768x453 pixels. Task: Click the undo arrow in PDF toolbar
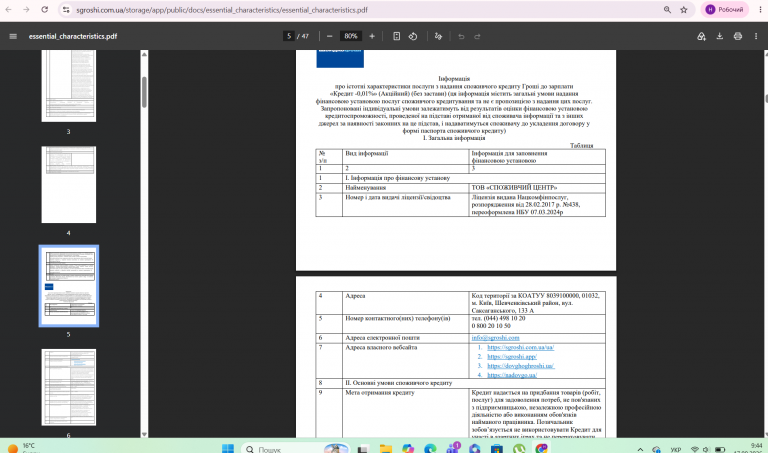click(x=461, y=36)
